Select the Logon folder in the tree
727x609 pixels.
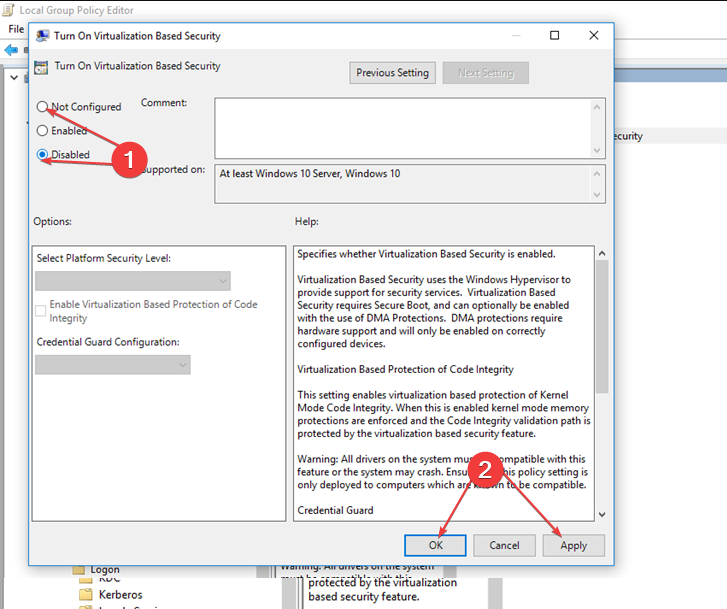point(105,570)
